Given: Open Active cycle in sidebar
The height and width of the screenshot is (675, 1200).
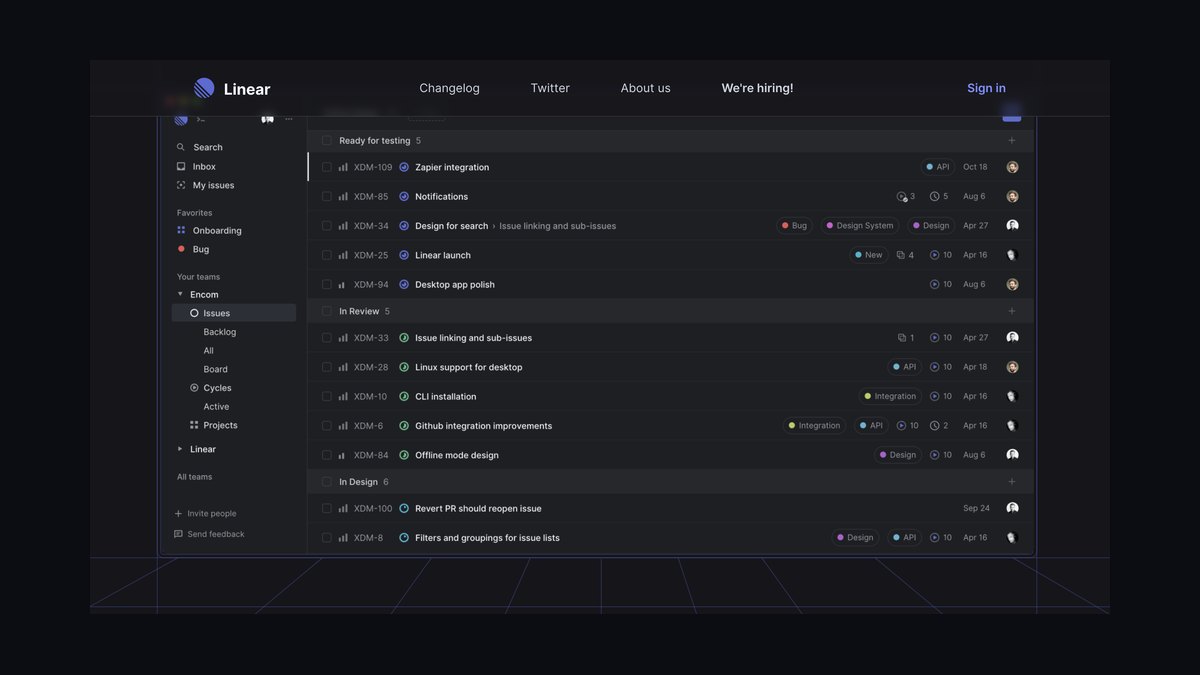Looking at the screenshot, I should tap(216, 407).
